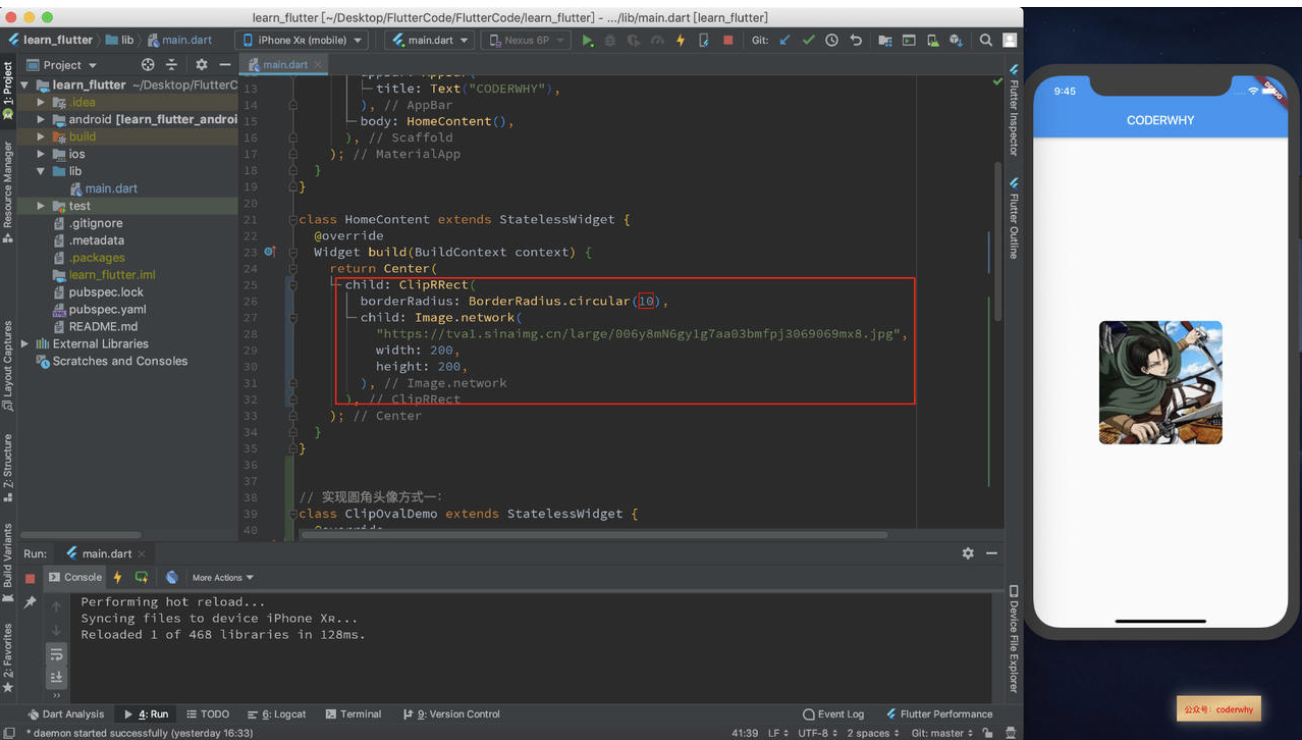Expand the android folder
This screenshot has height=740, width=1302.
tap(41, 119)
